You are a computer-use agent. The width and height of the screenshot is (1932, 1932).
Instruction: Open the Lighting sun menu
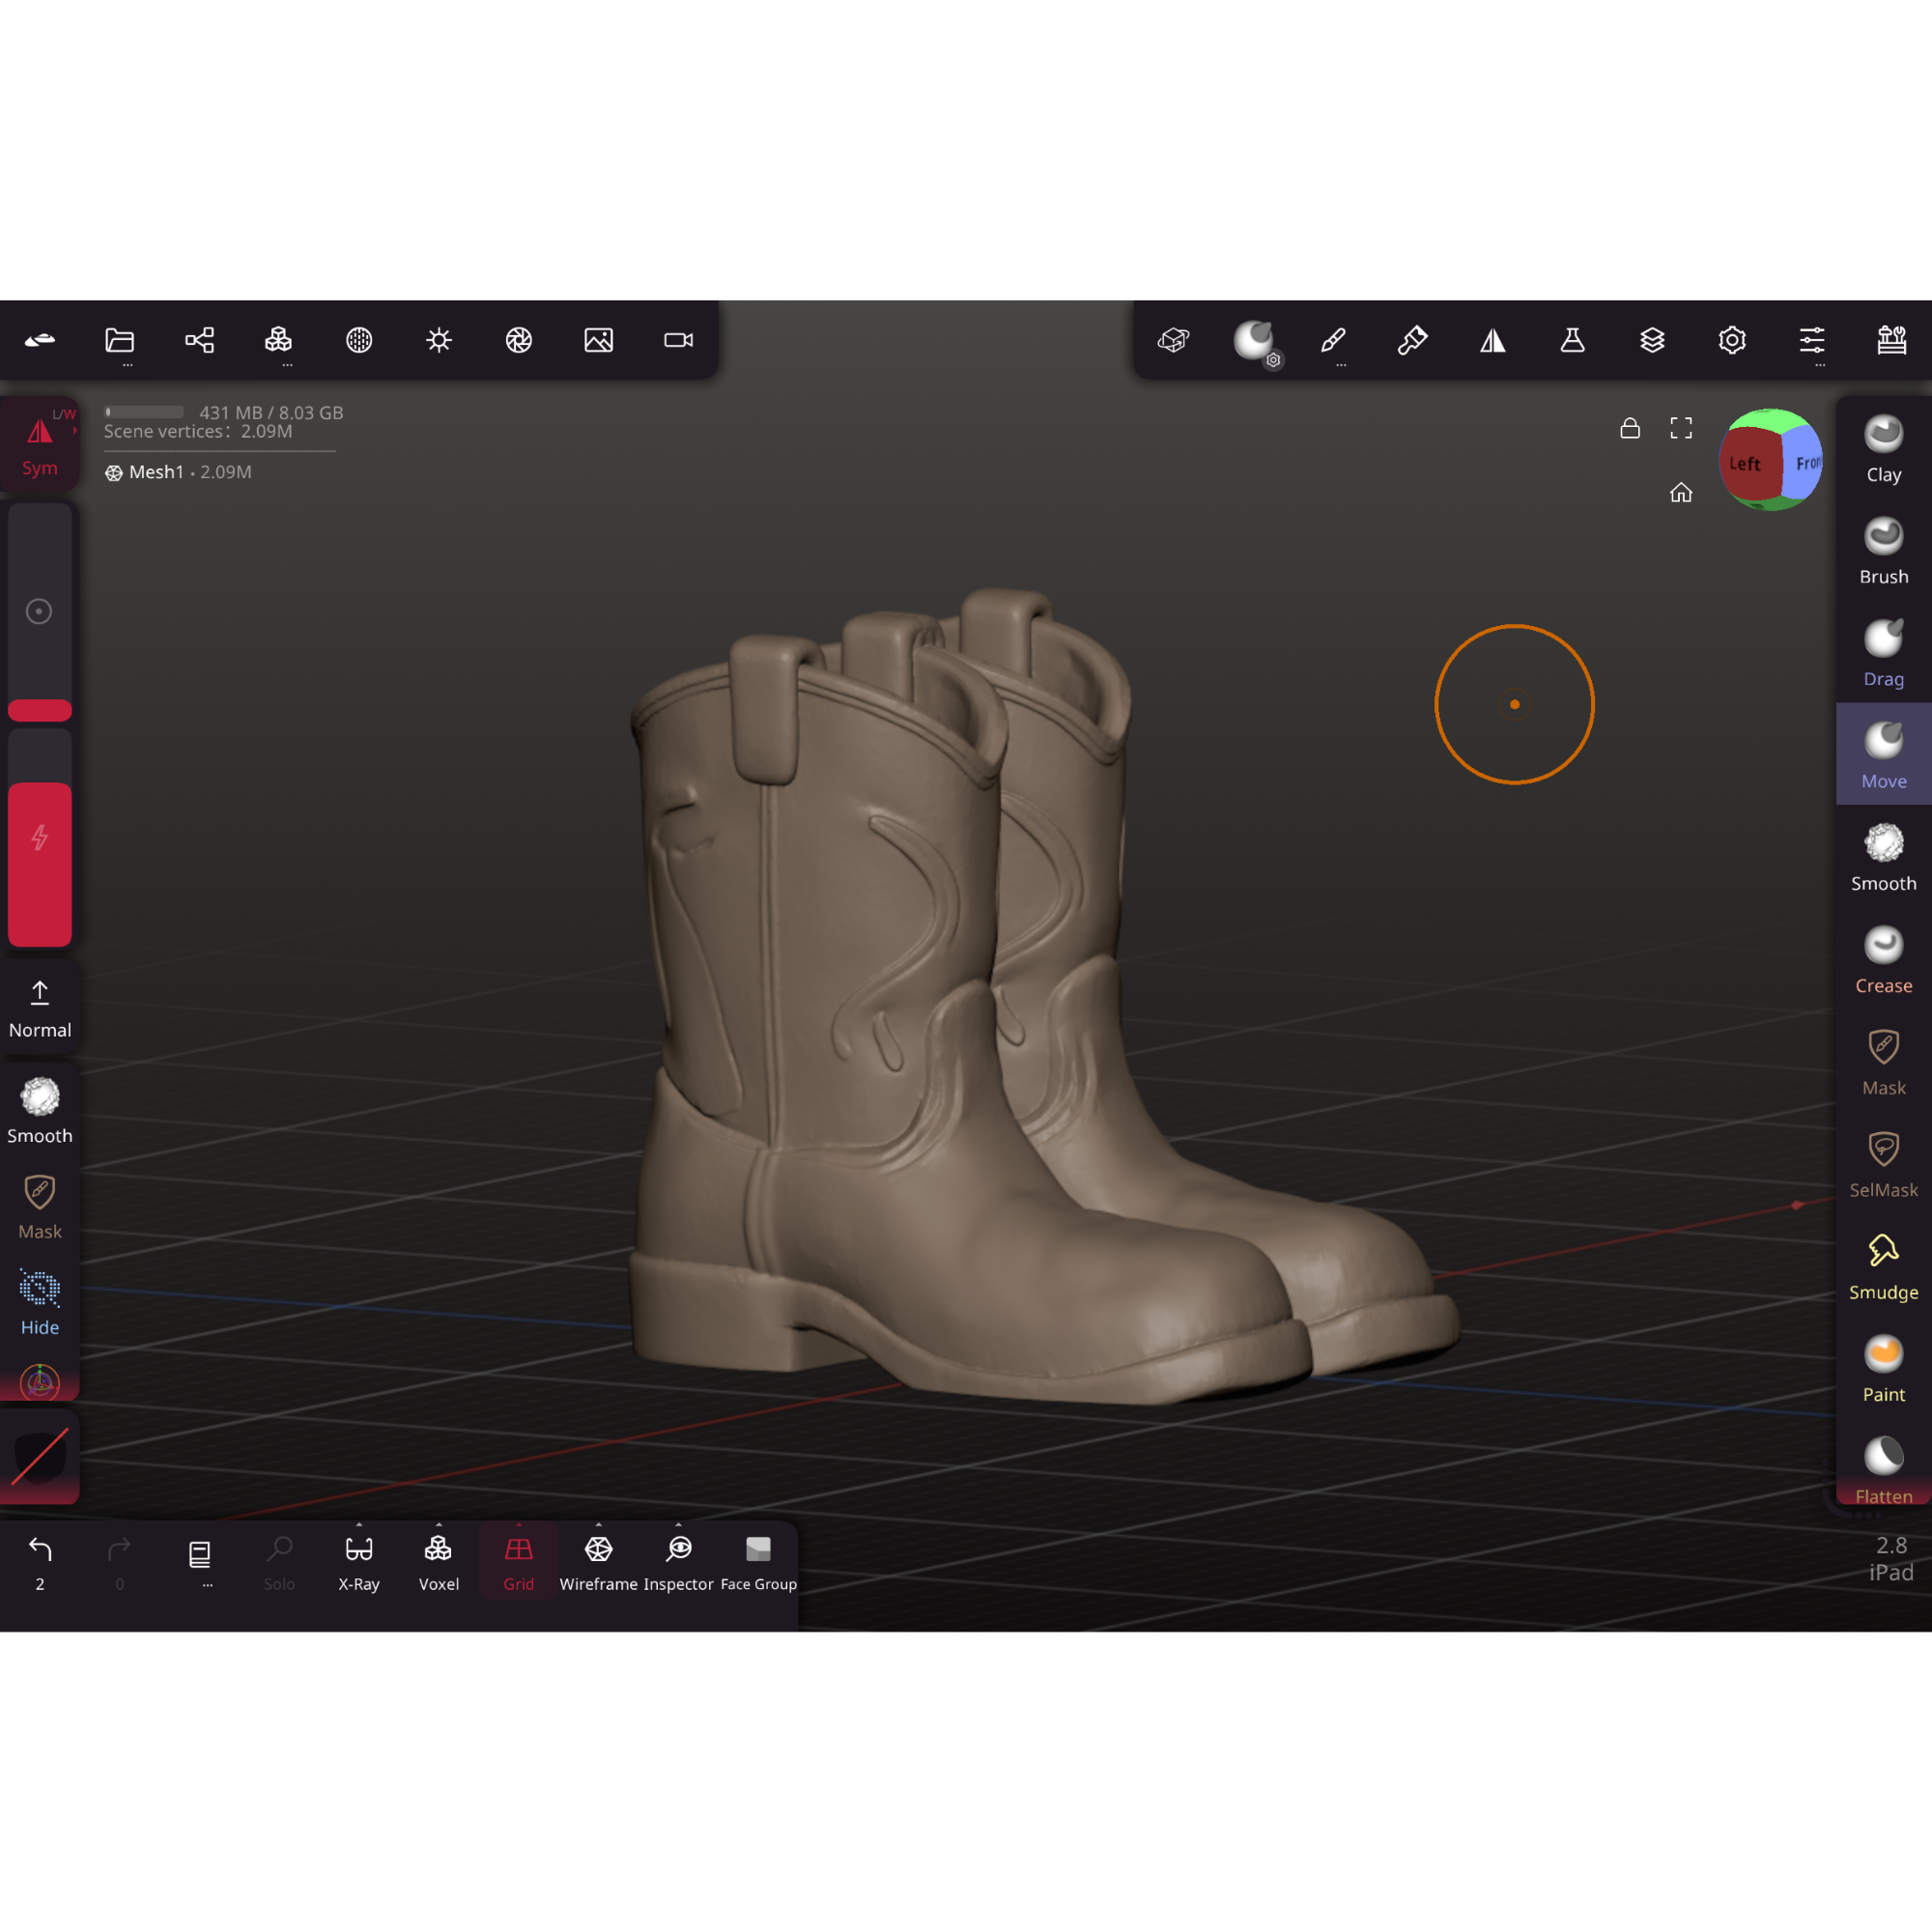pyautogui.click(x=439, y=340)
